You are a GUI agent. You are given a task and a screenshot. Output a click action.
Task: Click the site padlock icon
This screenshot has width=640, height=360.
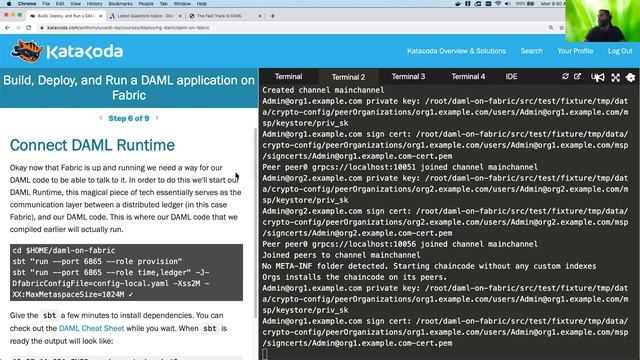click(x=42, y=28)
